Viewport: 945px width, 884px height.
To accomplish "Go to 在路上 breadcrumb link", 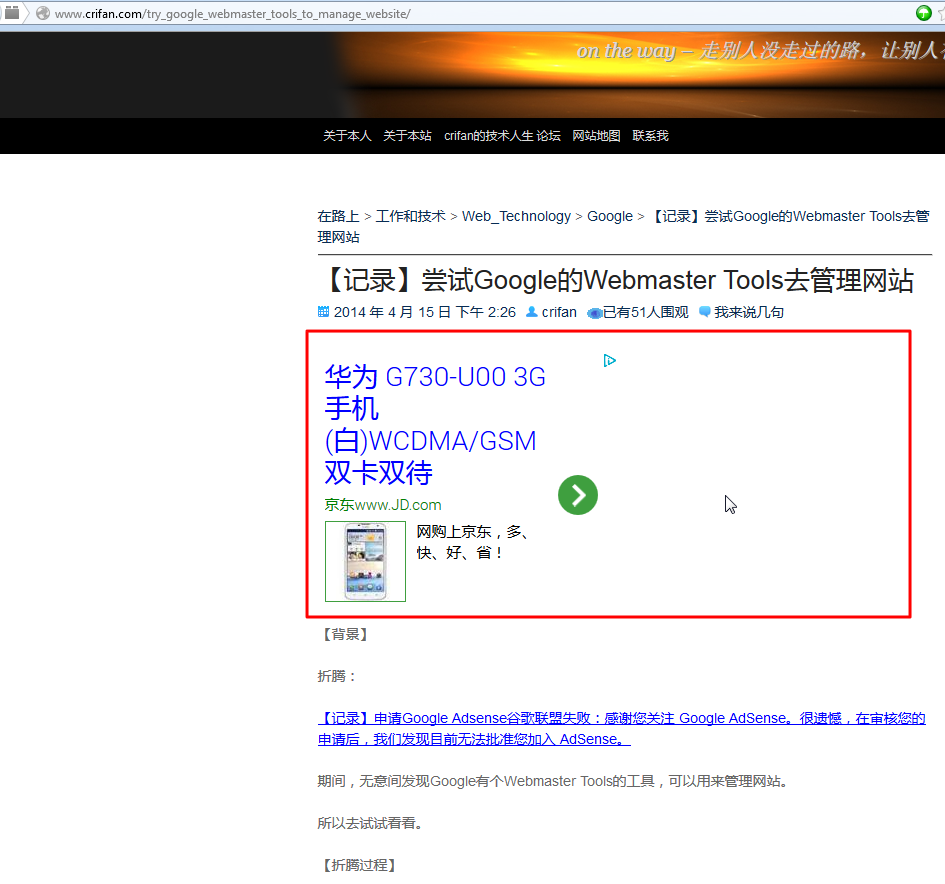I will 338,216.
